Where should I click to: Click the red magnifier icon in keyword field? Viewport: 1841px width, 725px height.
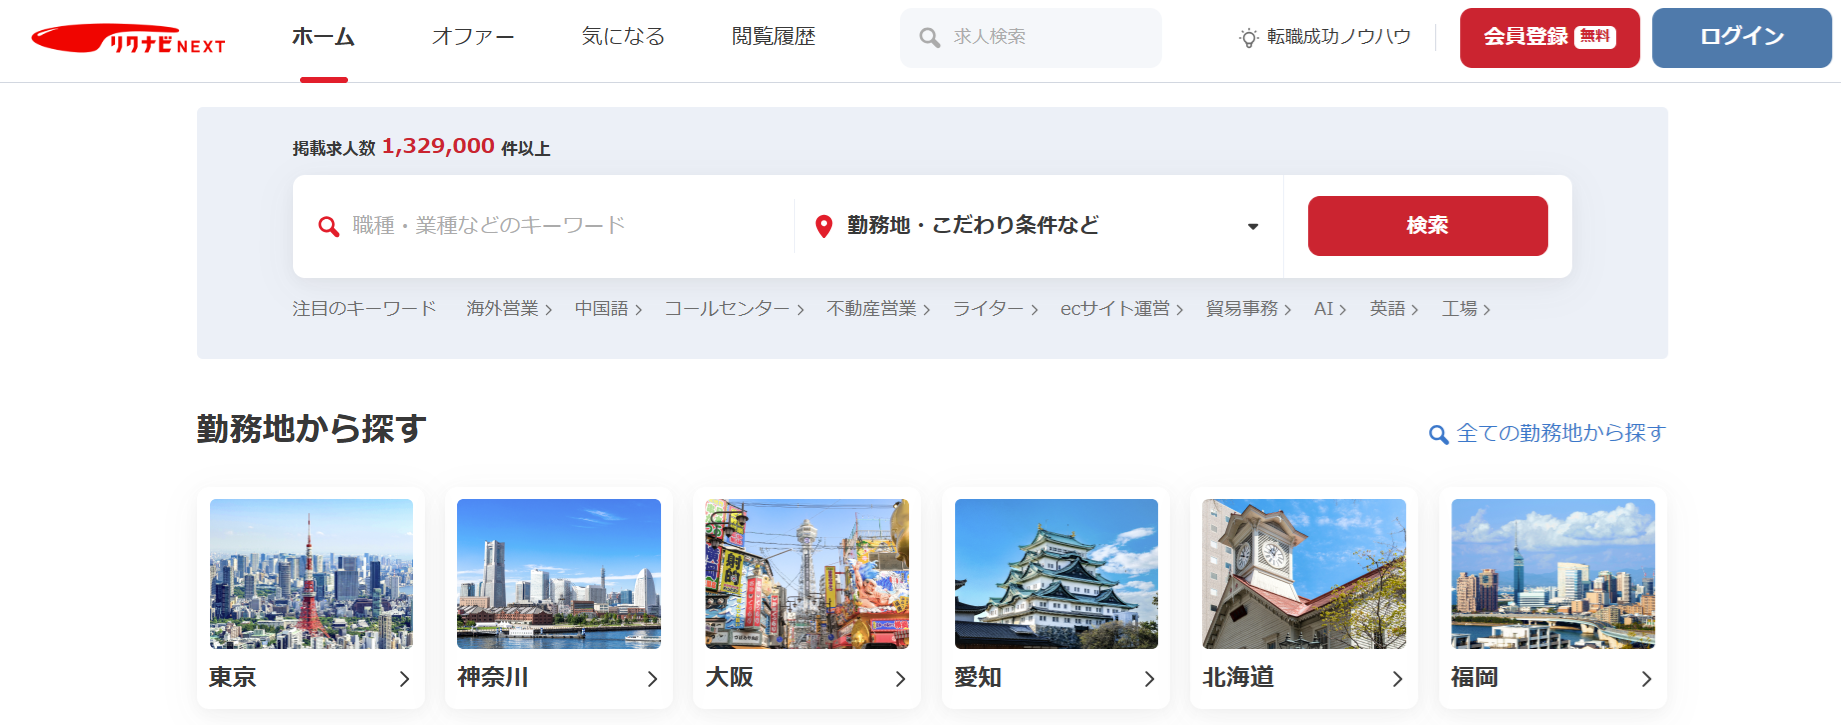point(328,226)
